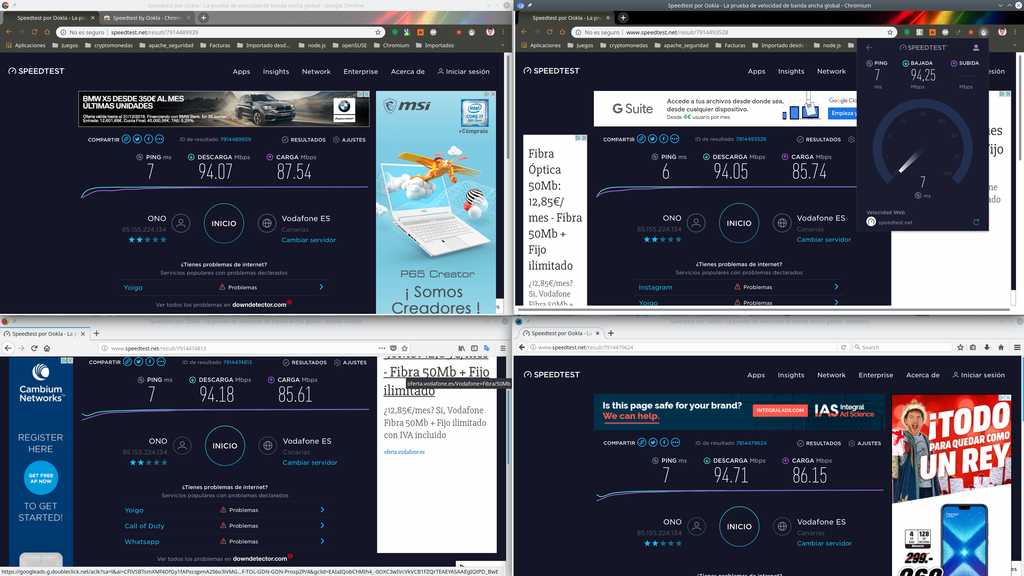Expand Instagram problems row in Chromium window
The height and width of the screenshot is (576, 1024).
tap(739, 287)
